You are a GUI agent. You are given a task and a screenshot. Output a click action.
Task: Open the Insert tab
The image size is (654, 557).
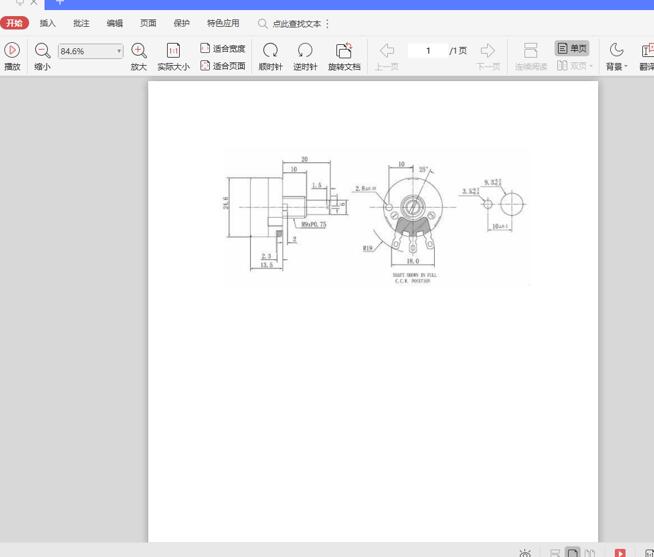pyautogui.click(x=48, y=23)
